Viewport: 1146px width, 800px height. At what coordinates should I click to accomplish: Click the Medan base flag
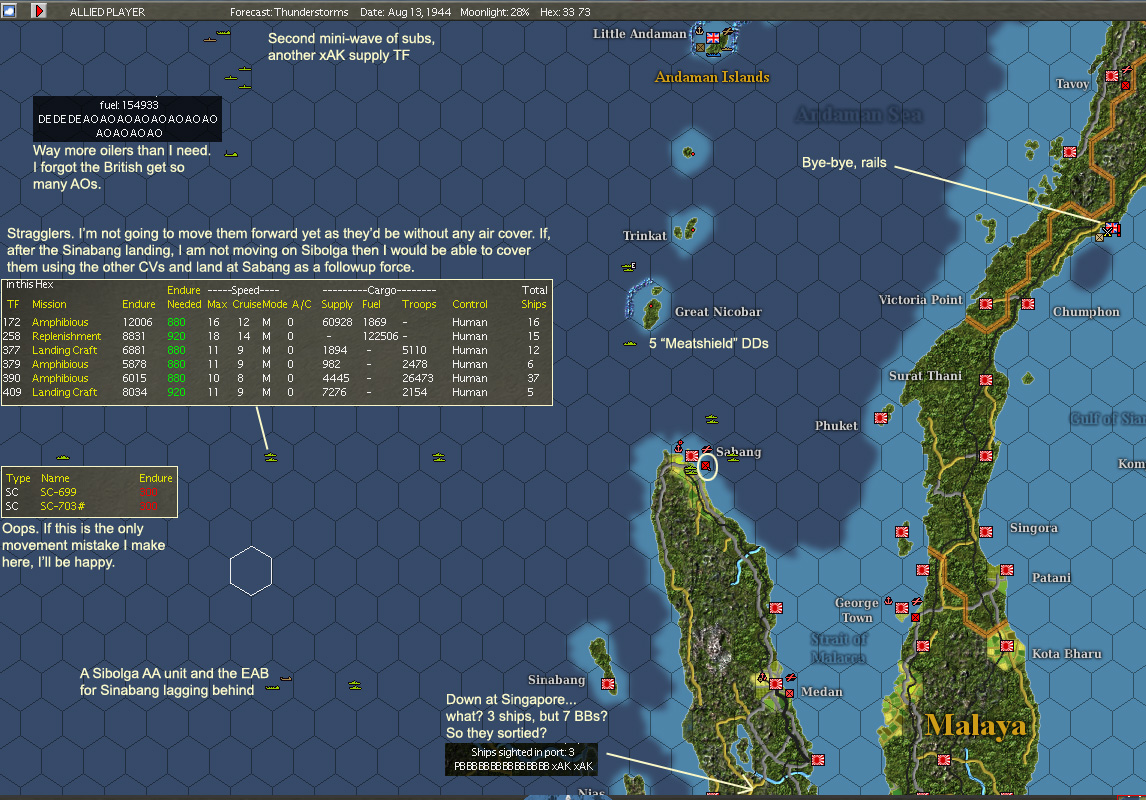tap(775, 684)
